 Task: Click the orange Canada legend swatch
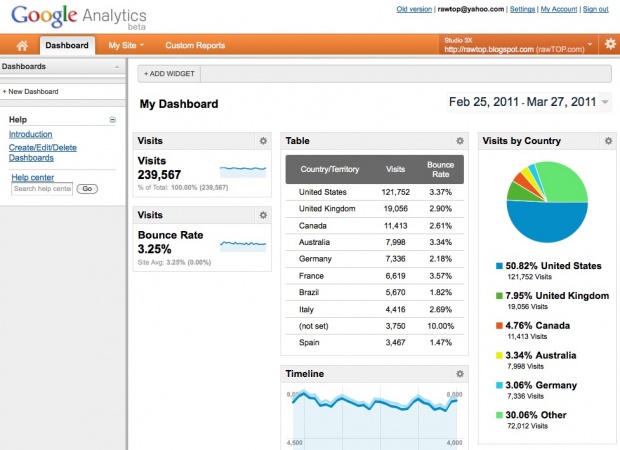pyautogui.click(x=499, y=325)
